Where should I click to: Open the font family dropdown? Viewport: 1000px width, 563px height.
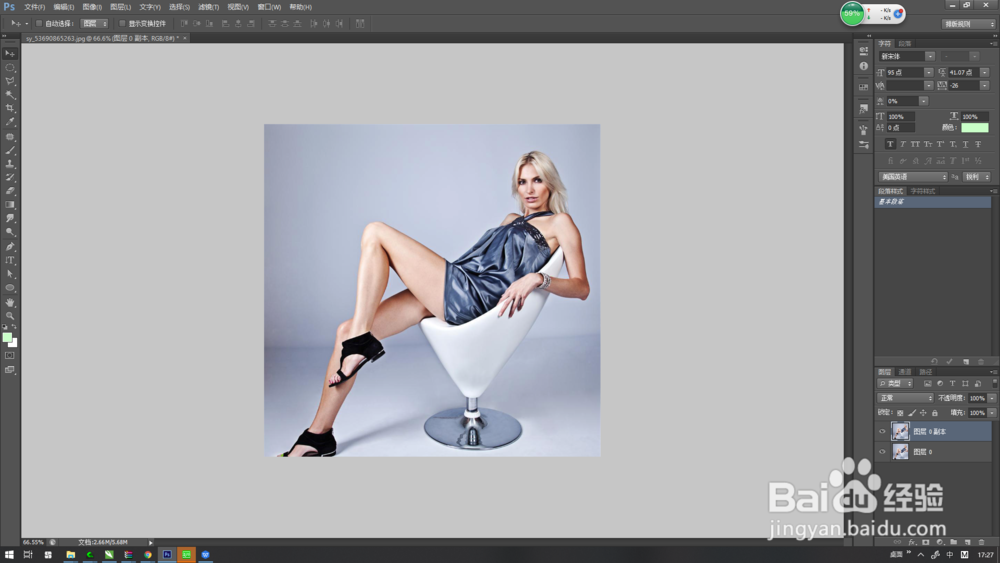930,57
